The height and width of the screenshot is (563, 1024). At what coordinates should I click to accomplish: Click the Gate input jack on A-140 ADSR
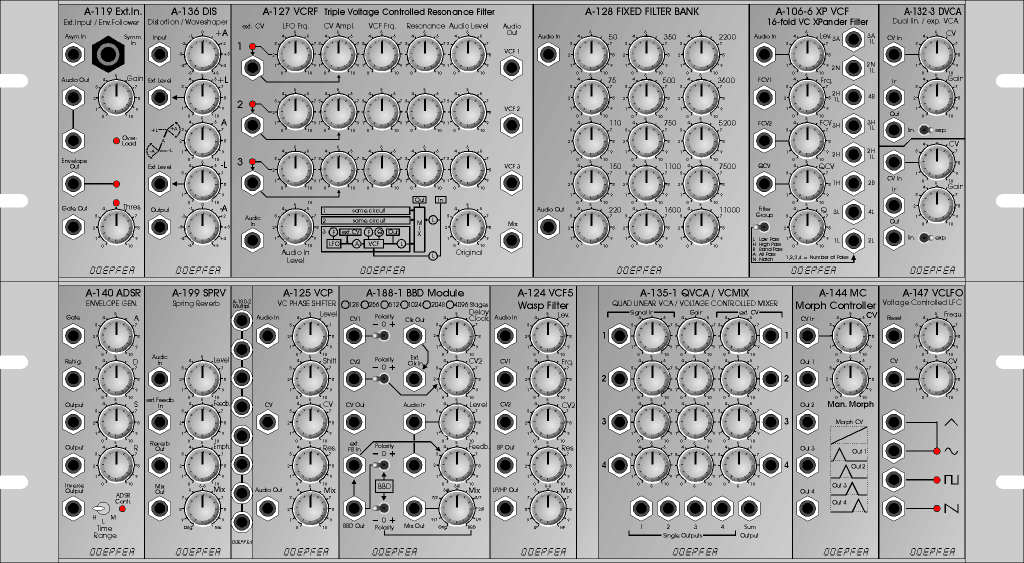click(x=71, y=335)
